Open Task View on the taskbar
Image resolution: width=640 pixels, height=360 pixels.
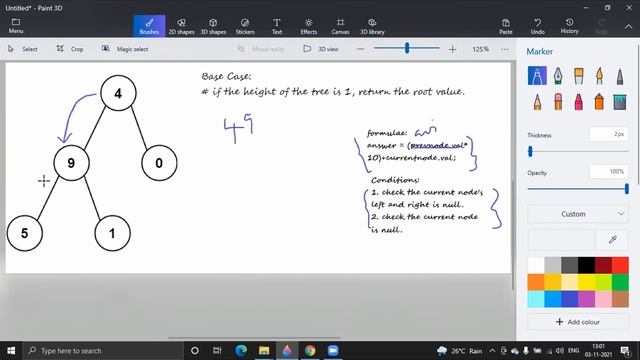(x=217, y=351)
